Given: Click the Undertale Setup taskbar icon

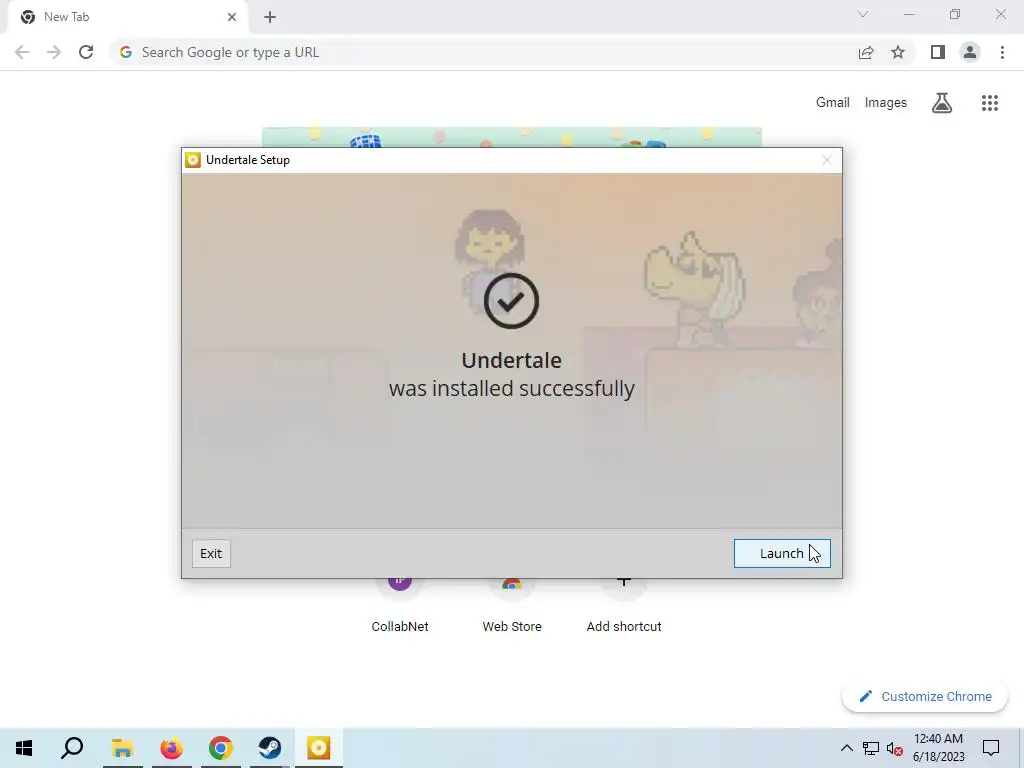Looking at the screenshot, I should (319, 748).
